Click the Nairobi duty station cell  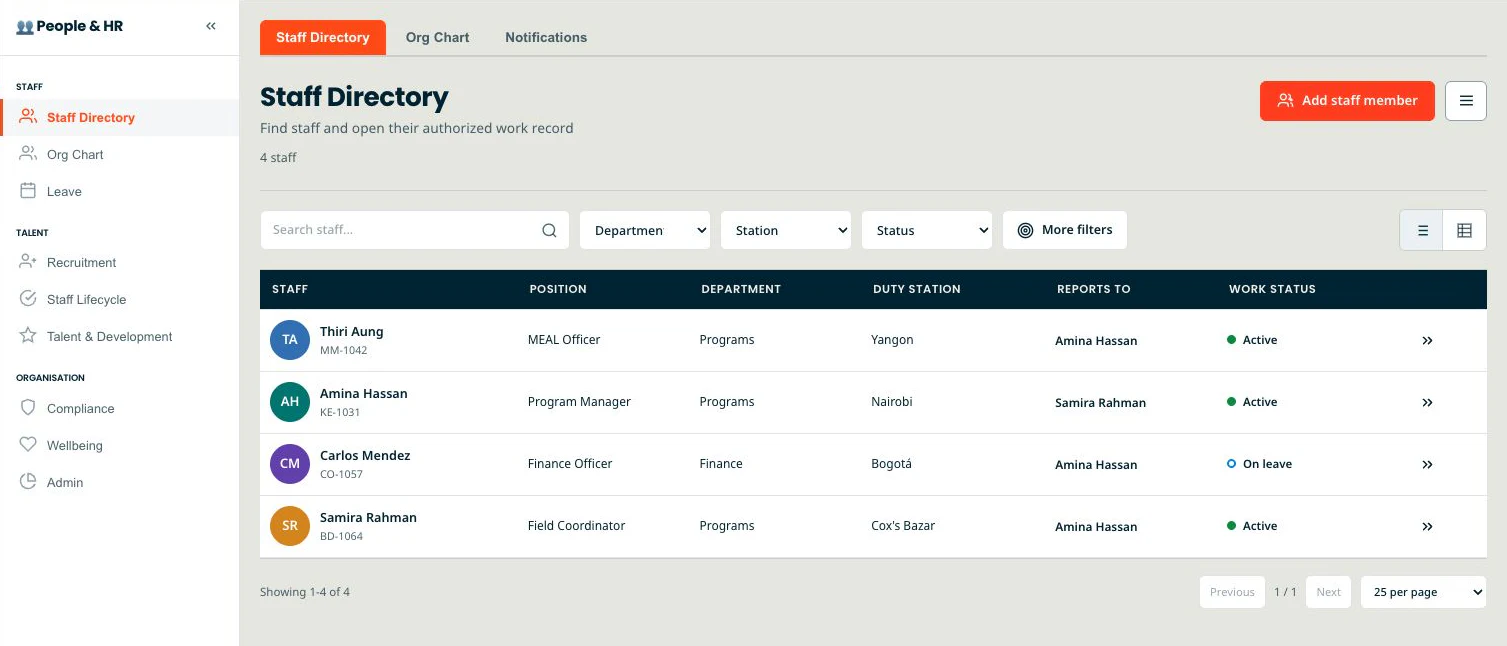(892, 402)
